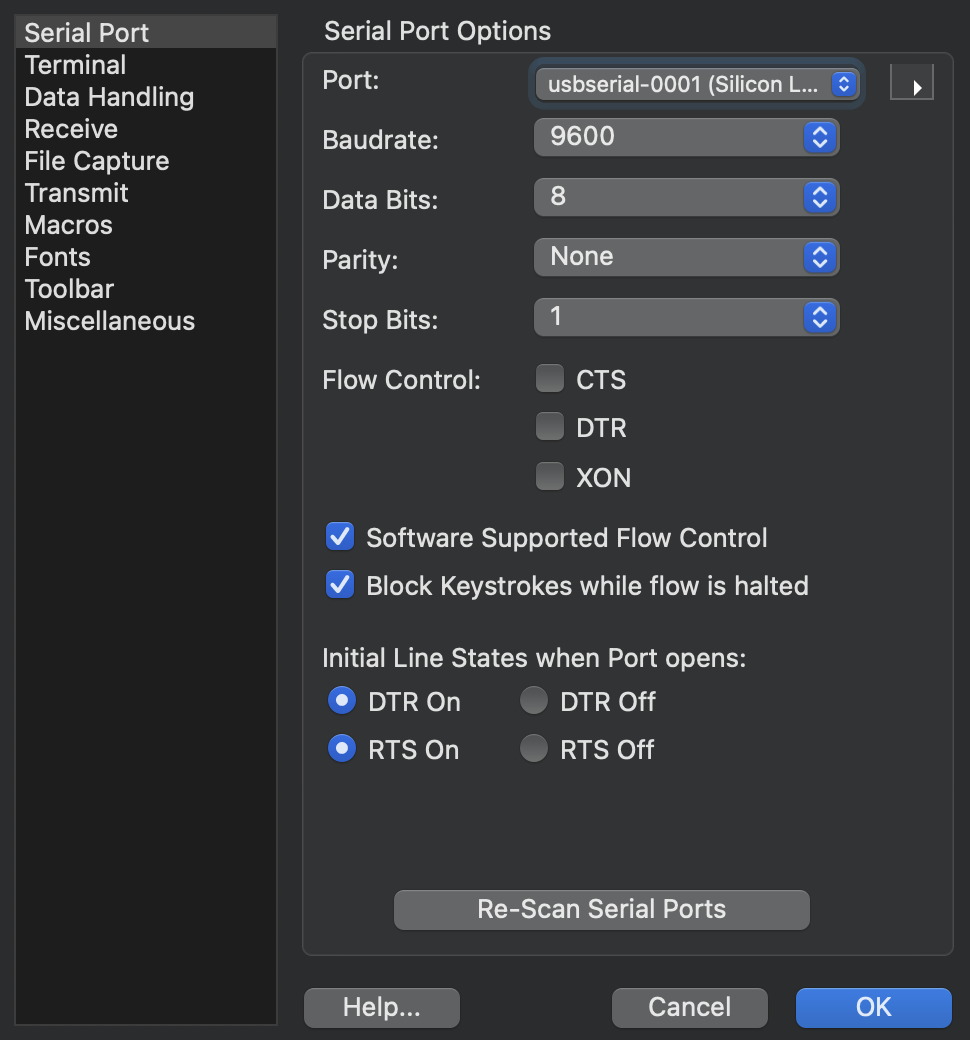Disable Block Keystrokes while flow is halted
Image resolution: width=970 pixels, height=1040 pixels.
(341, 585)
